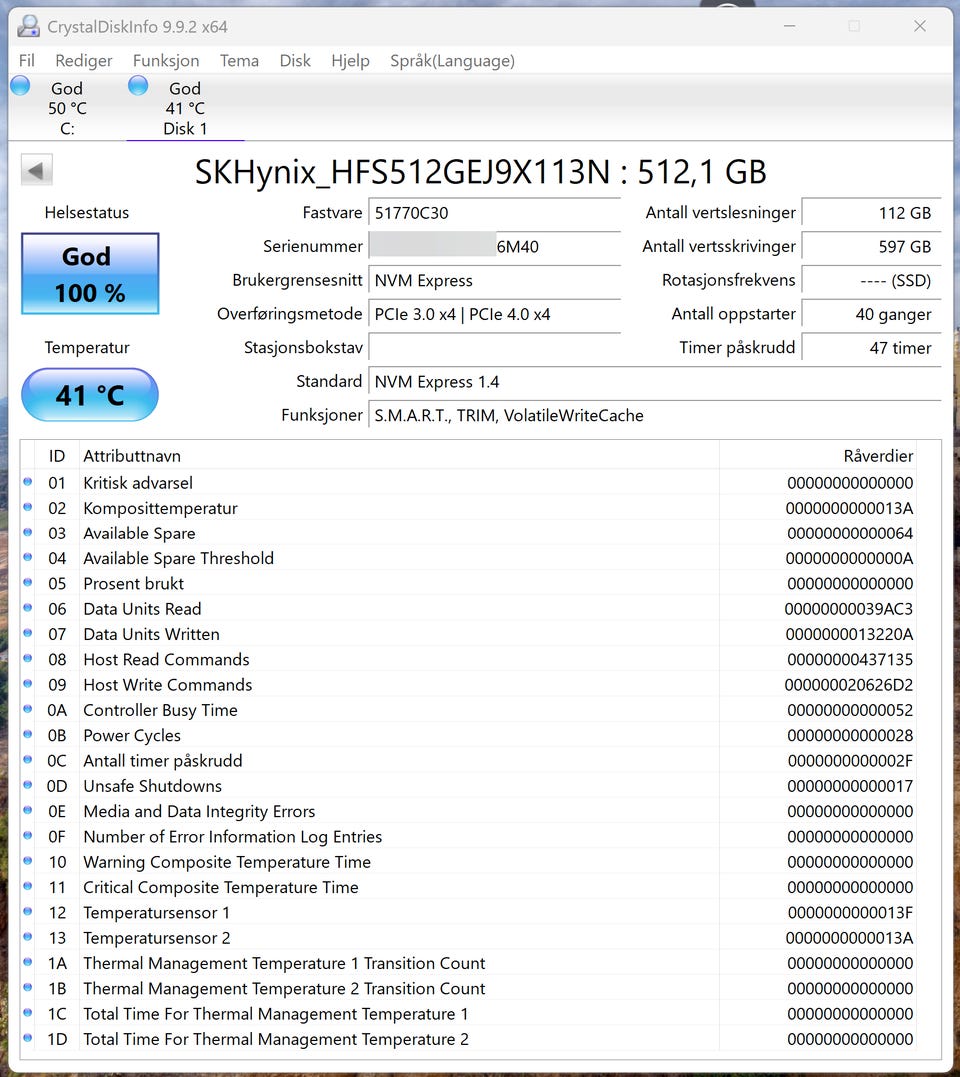Click status dot for Total Time For Thermal Management Temperature 2

coord(27,1039)
